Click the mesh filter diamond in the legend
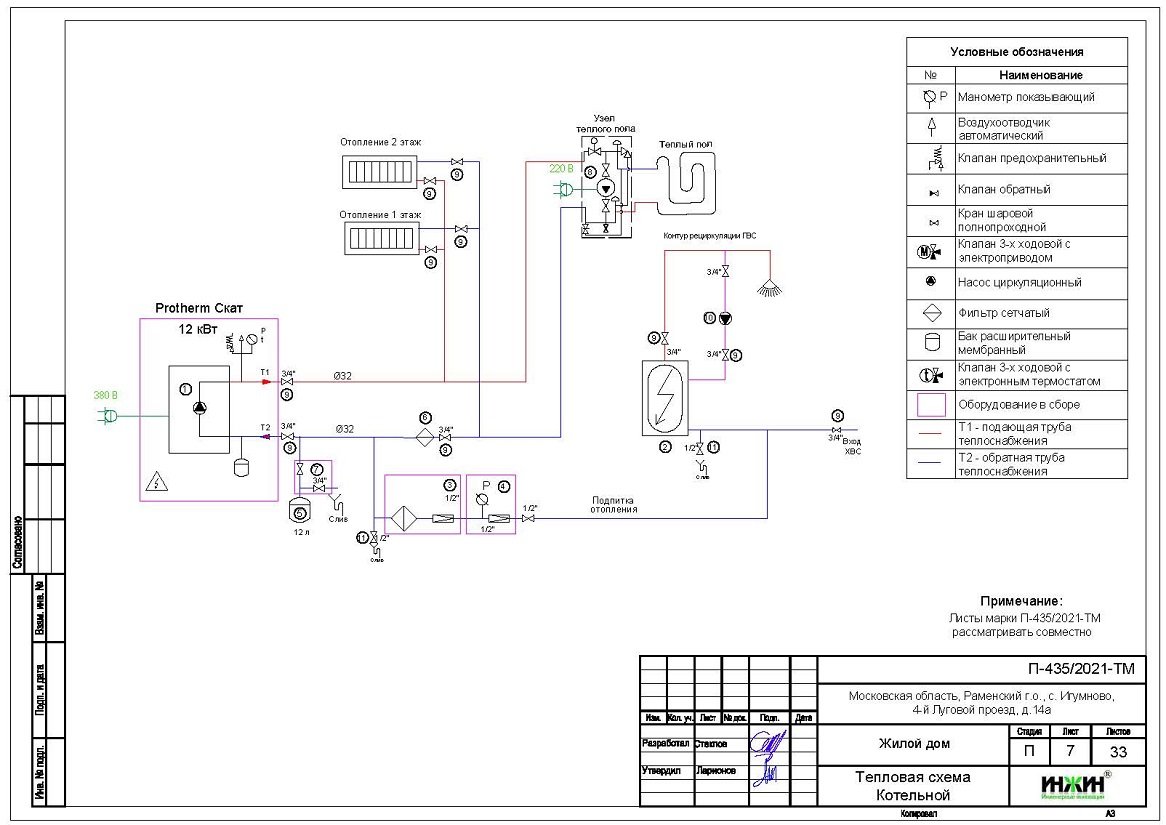This screenshot has height=825, width=1166. tap(931, 313)
